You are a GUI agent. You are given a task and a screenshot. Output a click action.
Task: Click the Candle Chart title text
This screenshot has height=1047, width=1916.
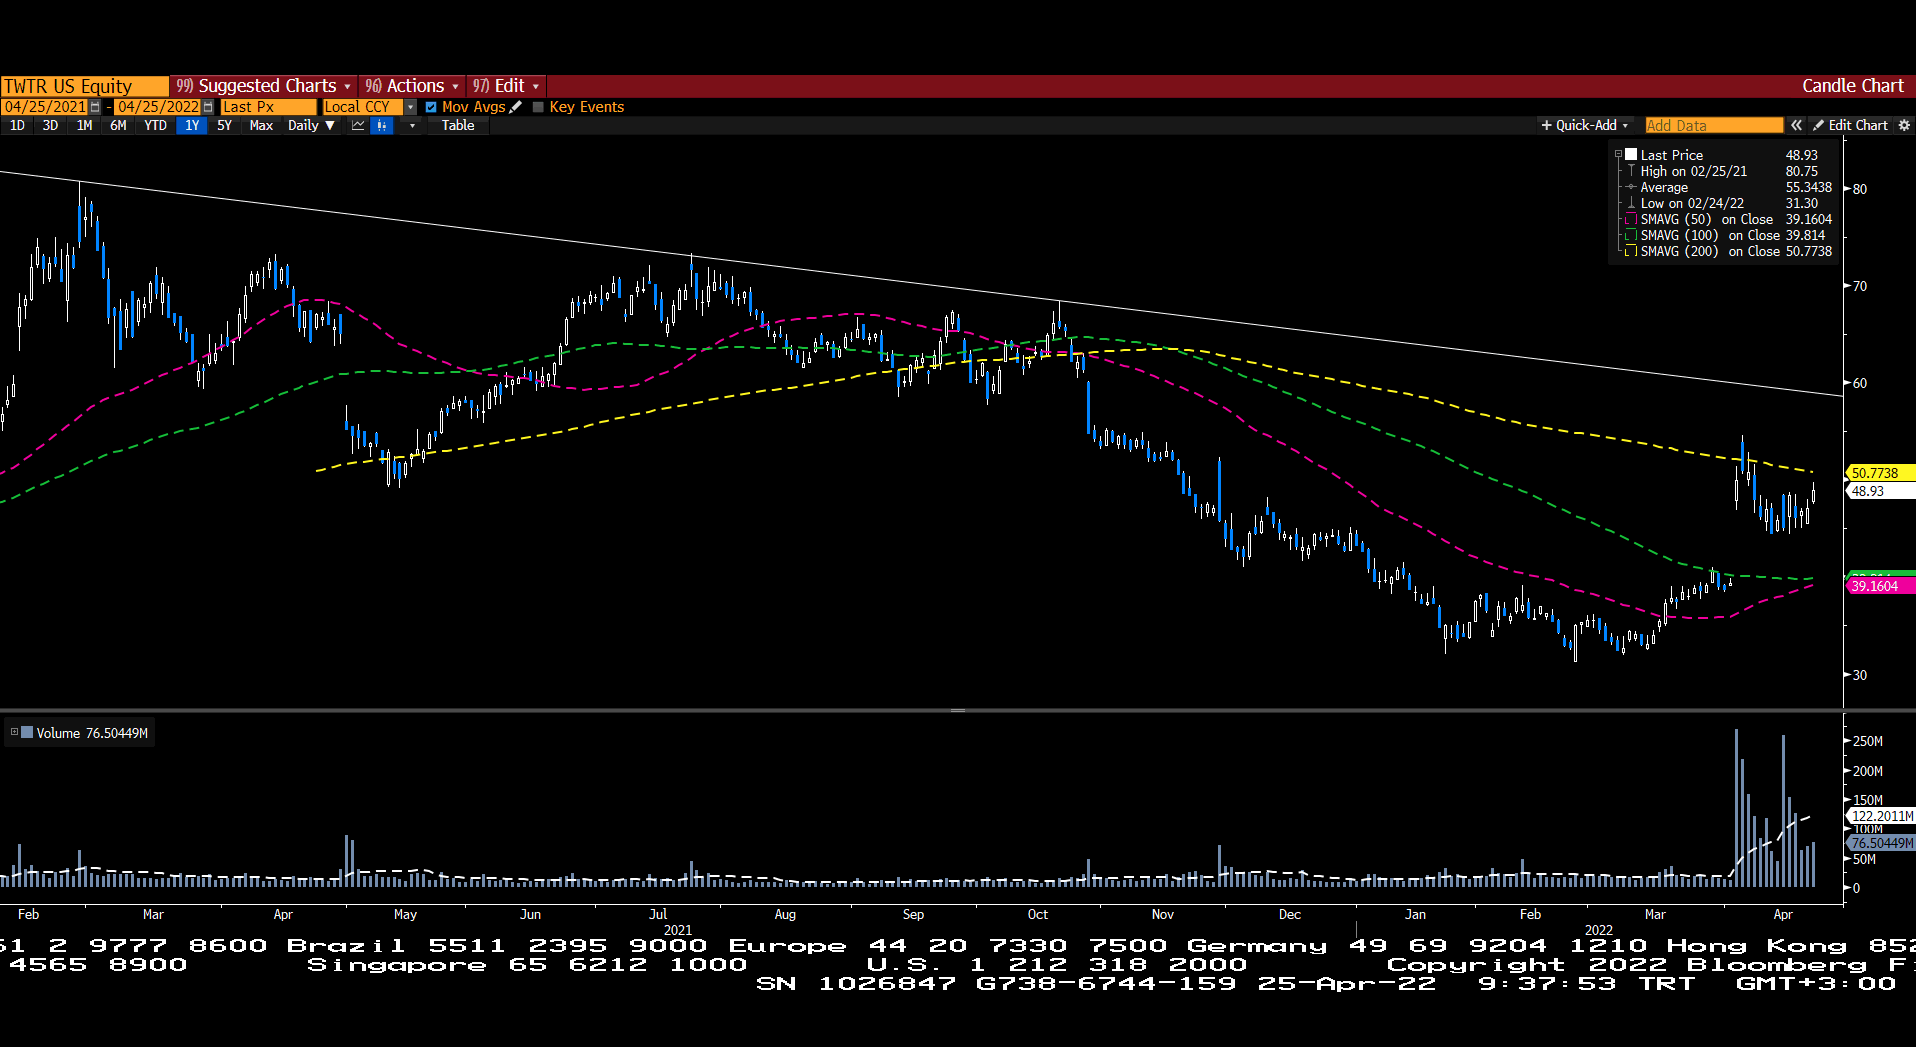(1853, 86)
